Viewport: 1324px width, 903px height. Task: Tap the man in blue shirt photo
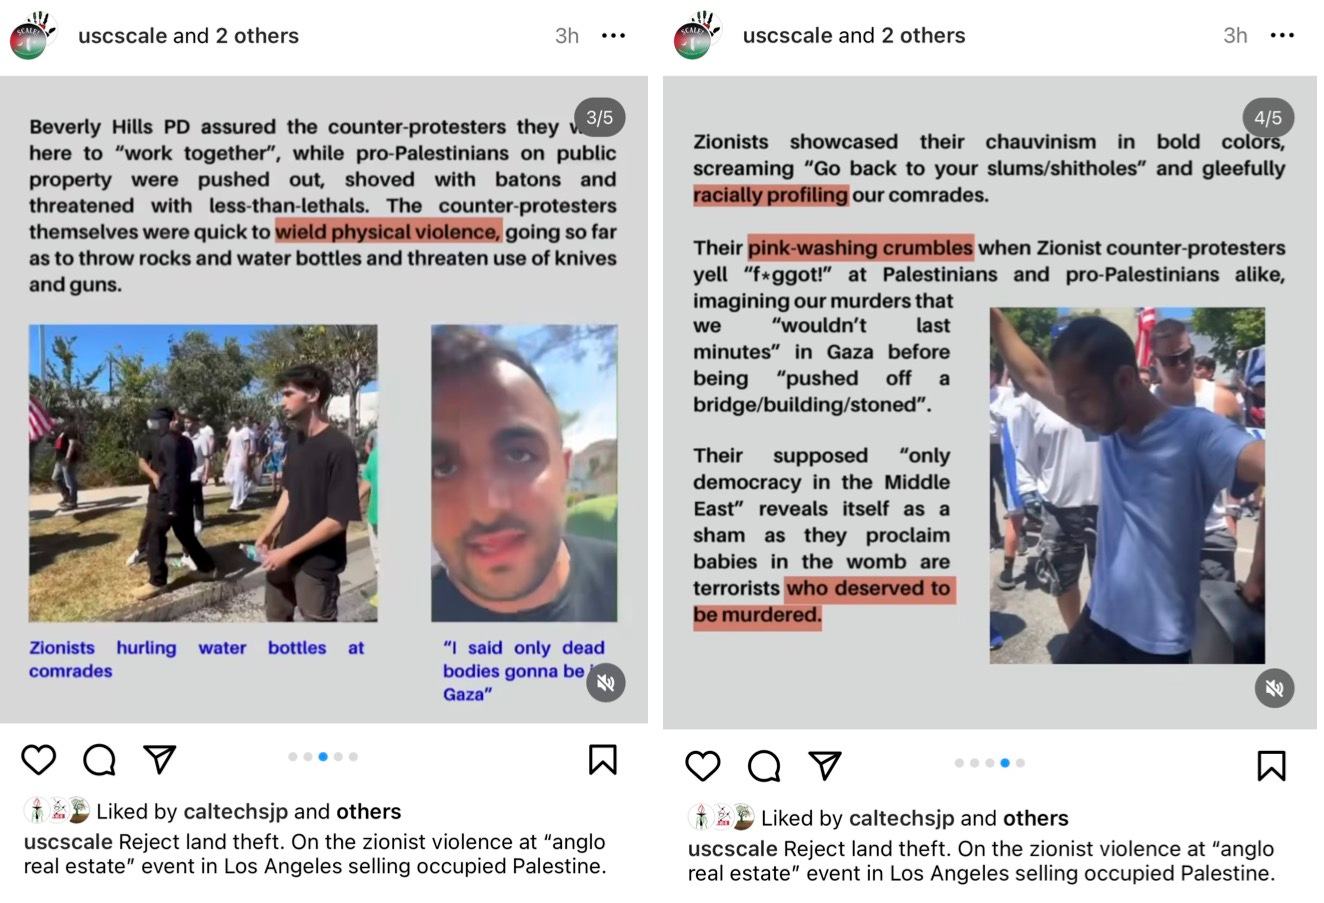coord(1127,485)
